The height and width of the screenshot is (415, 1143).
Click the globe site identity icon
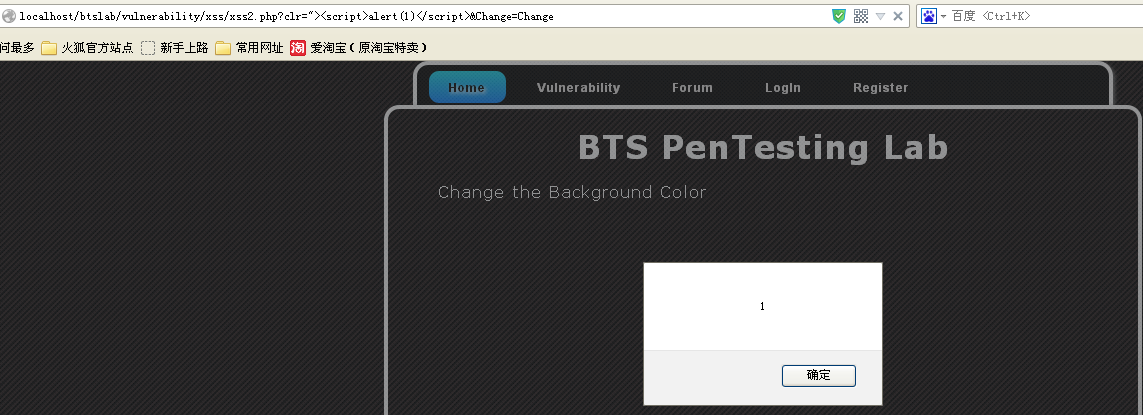9,16
